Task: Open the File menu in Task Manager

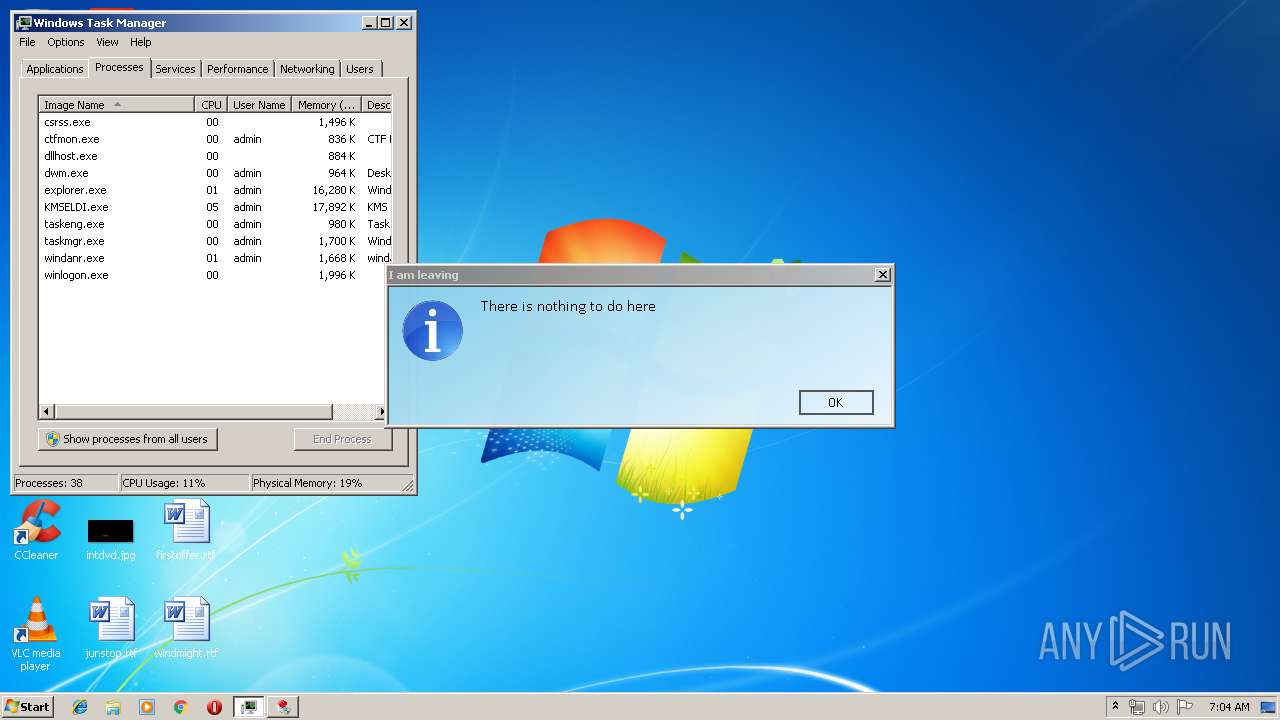Action: 27,42
